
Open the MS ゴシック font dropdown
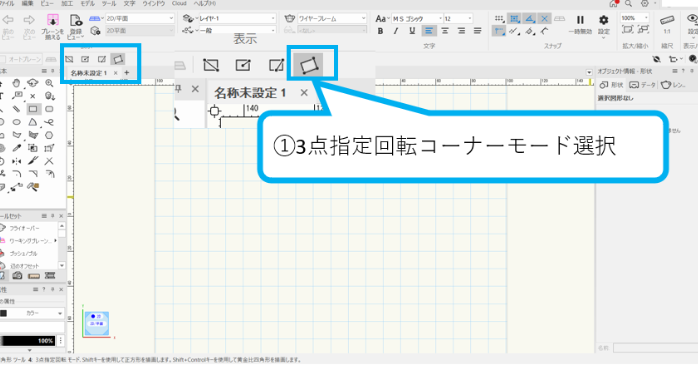click(x=417, y=19)
